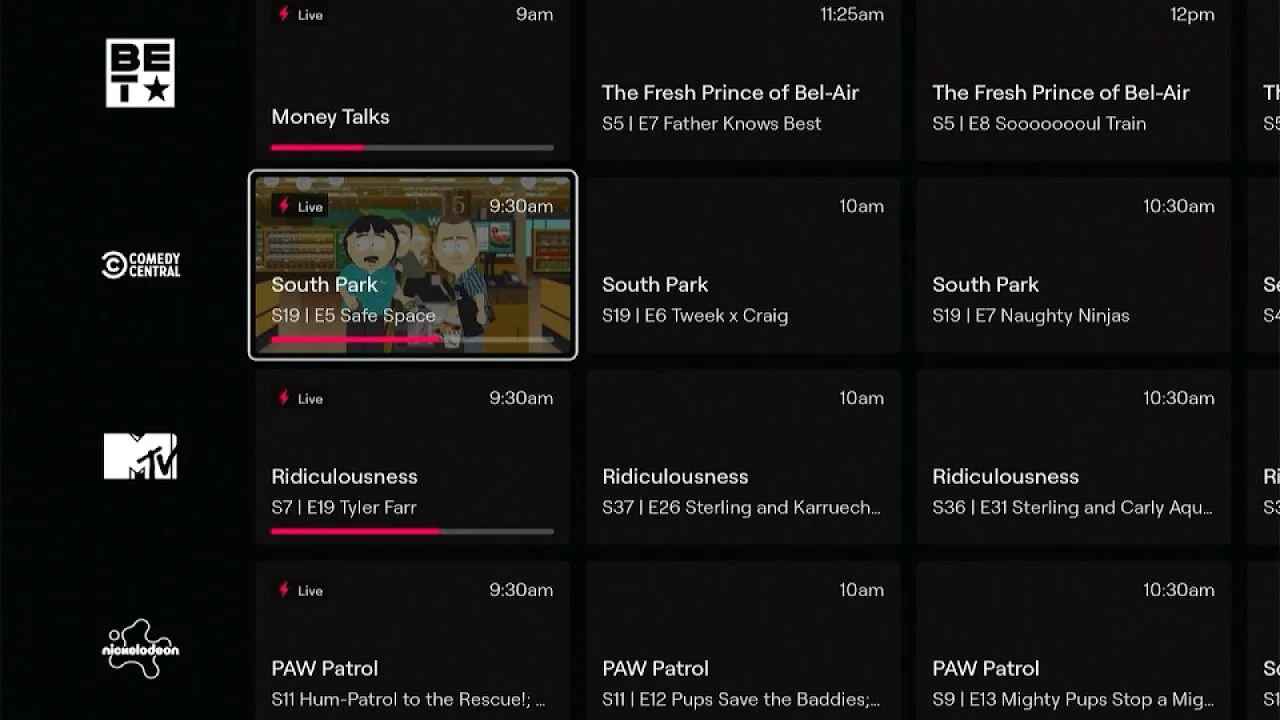Viewport: 1280px width, 720px height.
Task: Select the MTV channel logo
Action: pyautogui.click(x=140, y=456)
